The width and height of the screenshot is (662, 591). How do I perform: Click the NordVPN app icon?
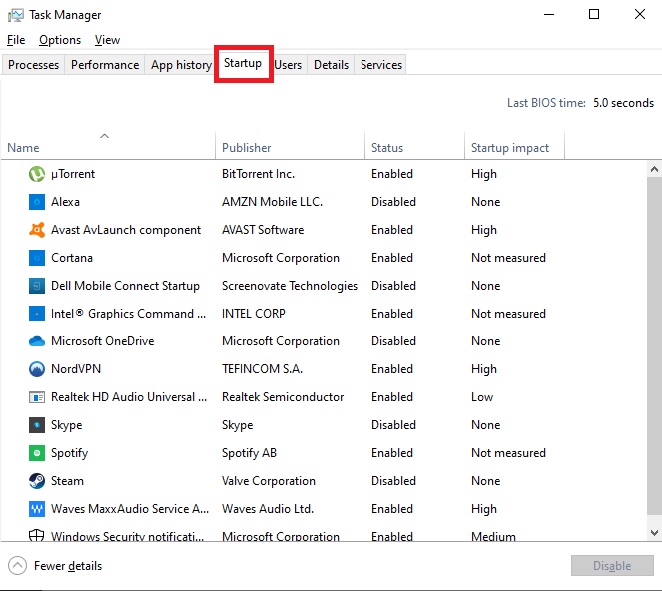37,369
